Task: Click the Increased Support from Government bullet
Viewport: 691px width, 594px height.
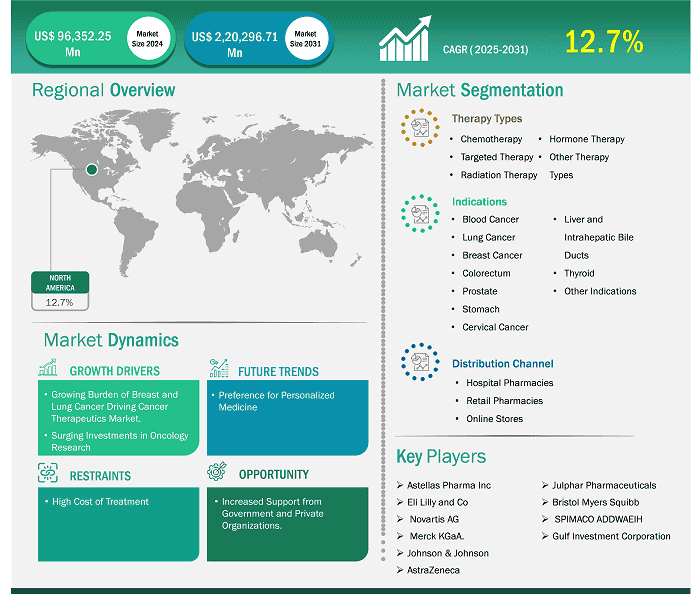Action: (x=272, y=513)
